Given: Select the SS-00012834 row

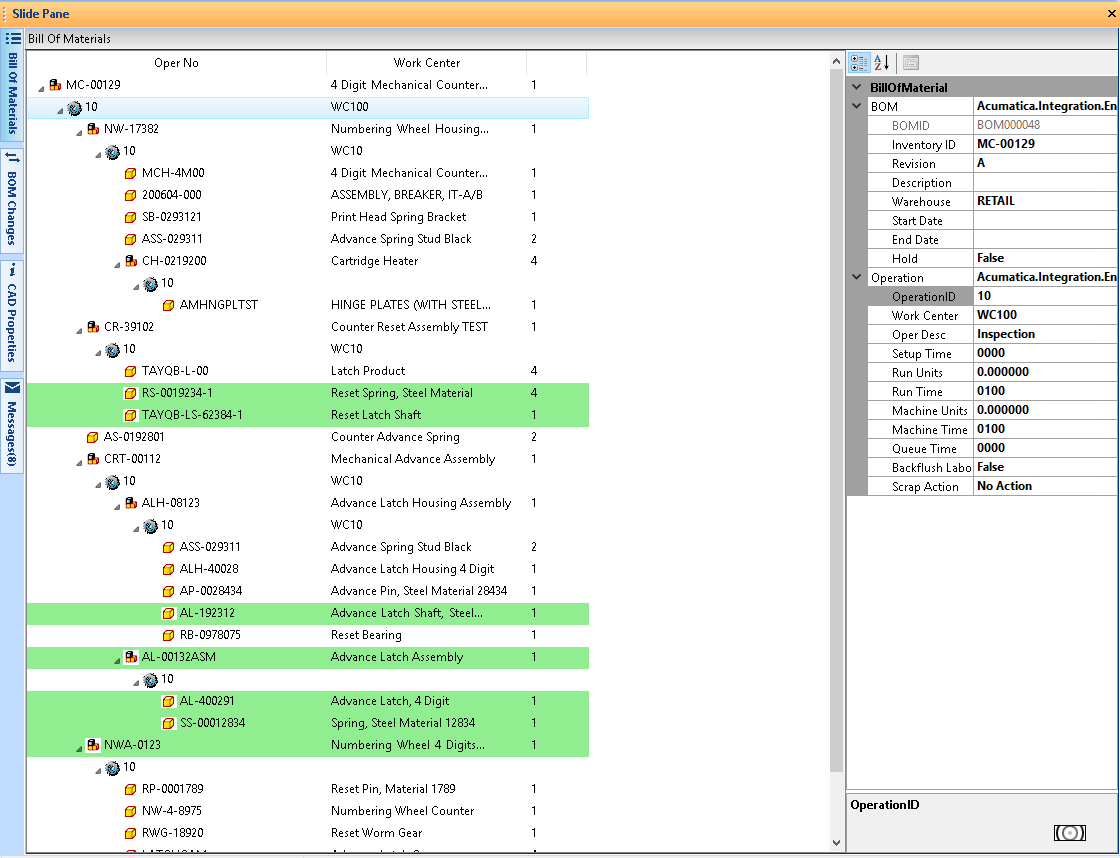Looking at the screenshot, I should [x=308, y=723].
